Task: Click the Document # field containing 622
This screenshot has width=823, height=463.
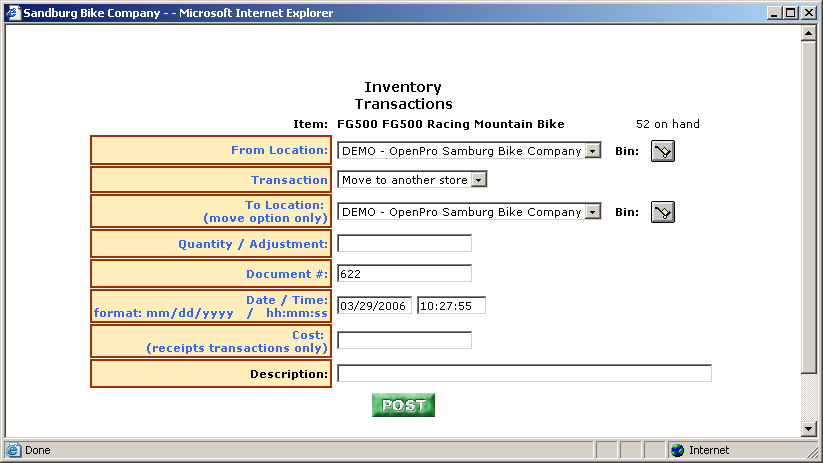Action: (x=404, y=274)
